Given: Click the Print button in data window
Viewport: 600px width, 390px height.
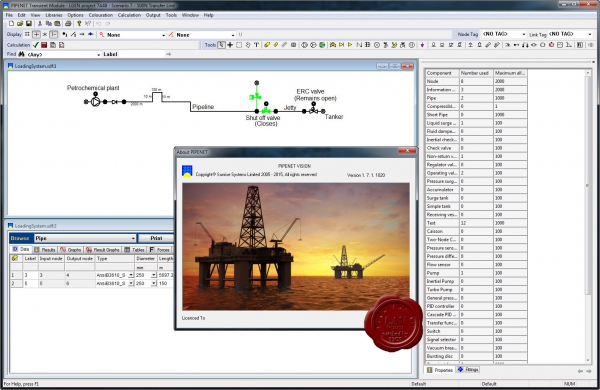Looking at the screenshot, I should pos(156,238).
